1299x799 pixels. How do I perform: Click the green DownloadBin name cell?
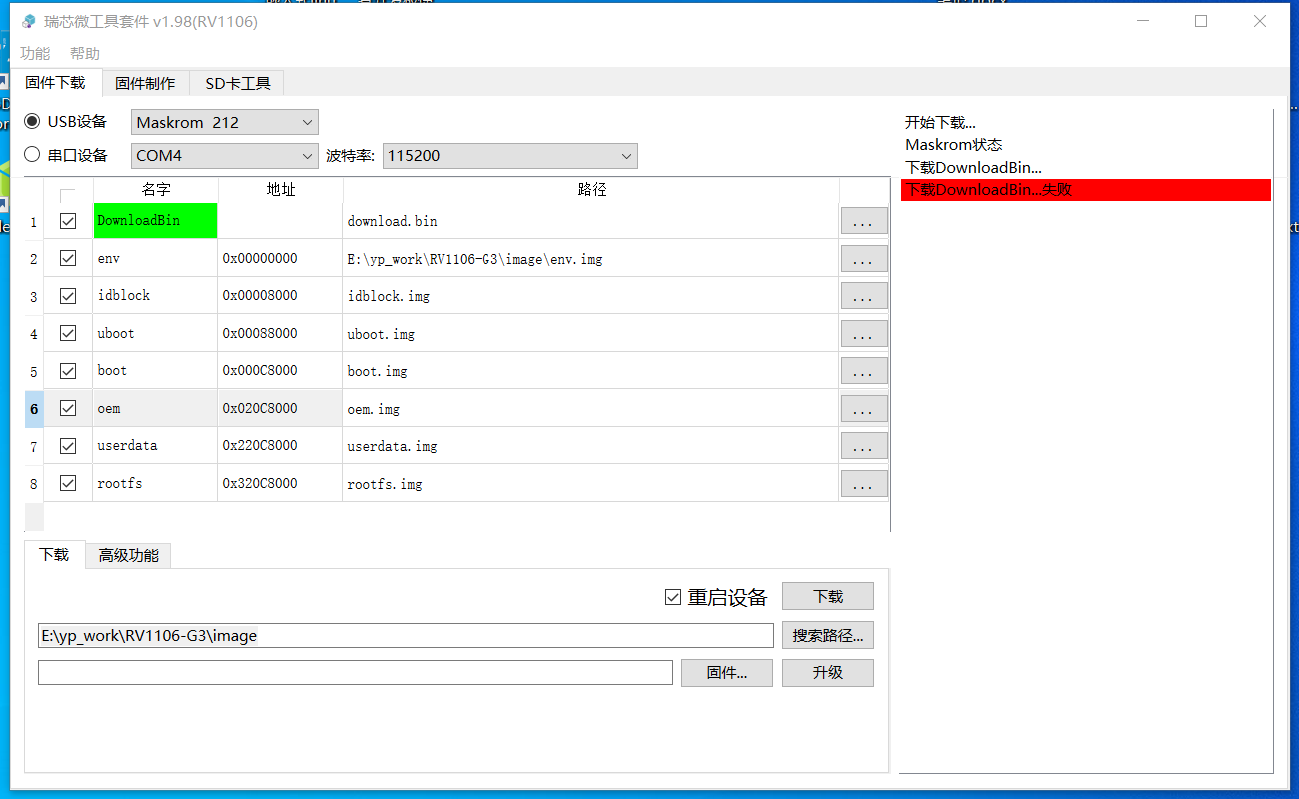coord(155,221)
